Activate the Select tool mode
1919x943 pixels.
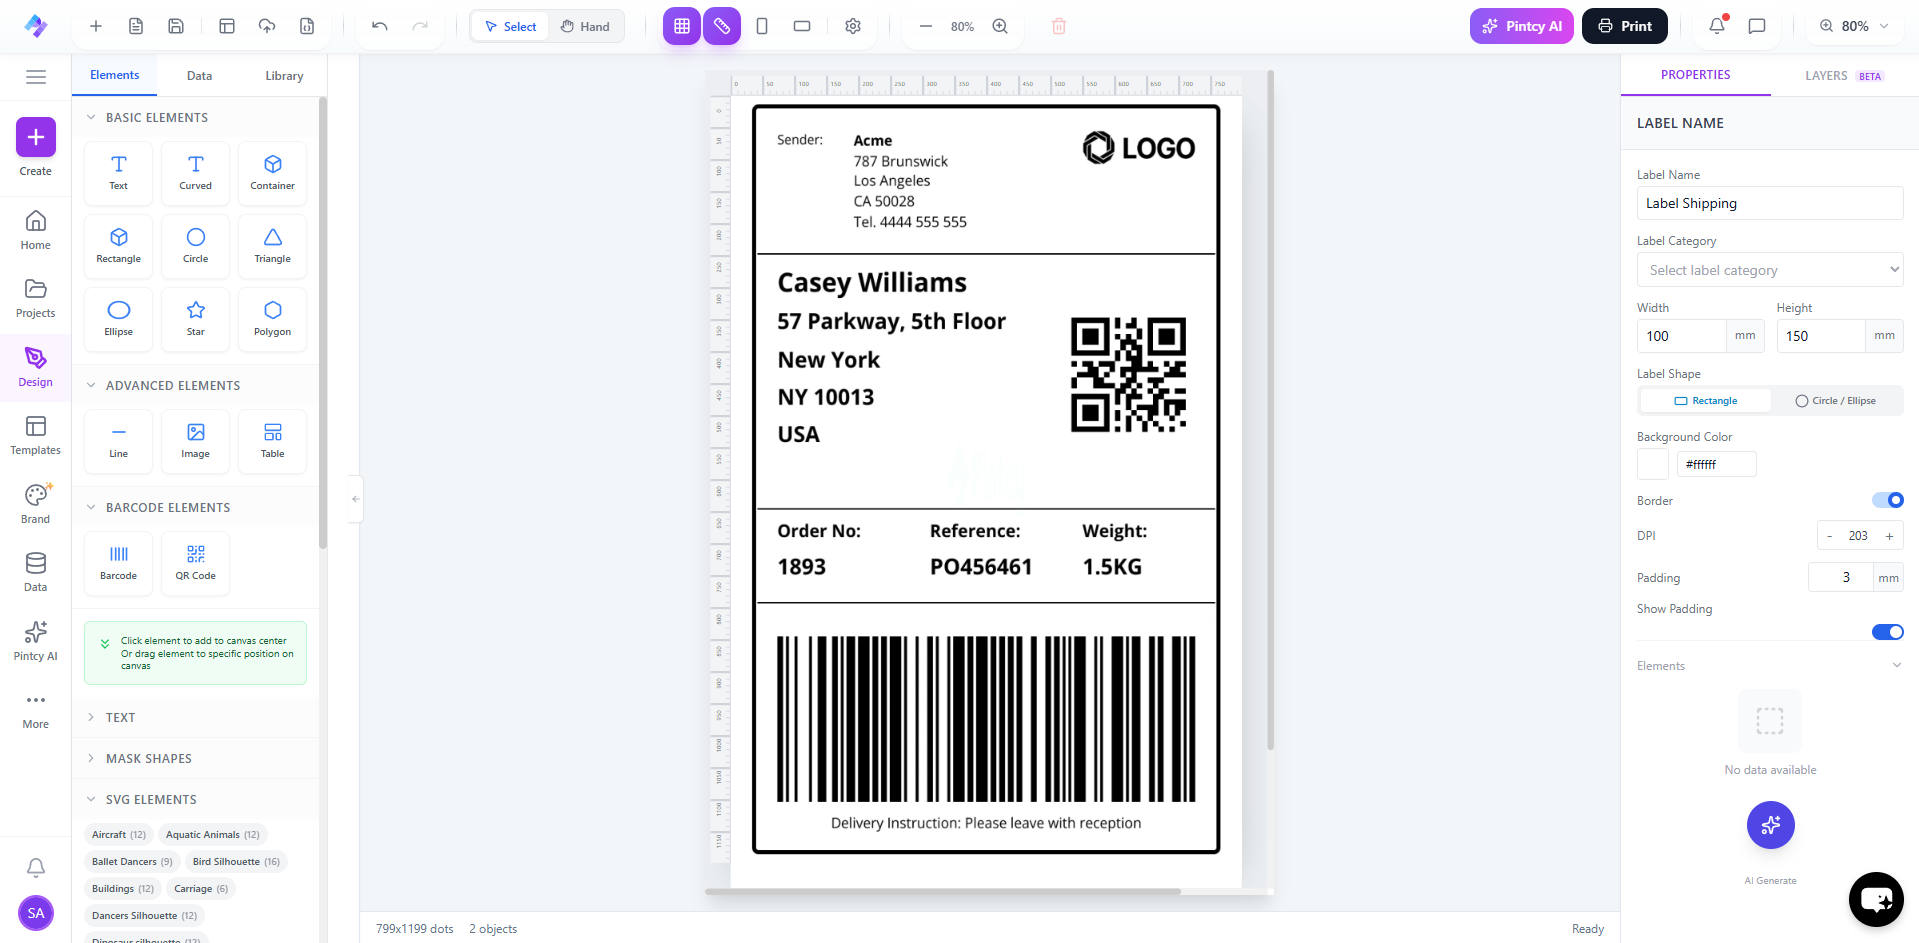click(511, 26)
